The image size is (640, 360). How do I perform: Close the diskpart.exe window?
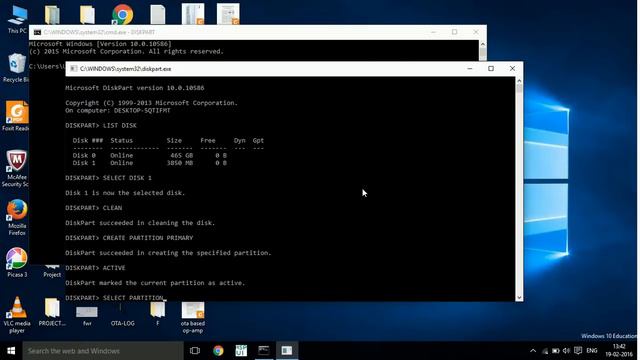coord(512,69)
